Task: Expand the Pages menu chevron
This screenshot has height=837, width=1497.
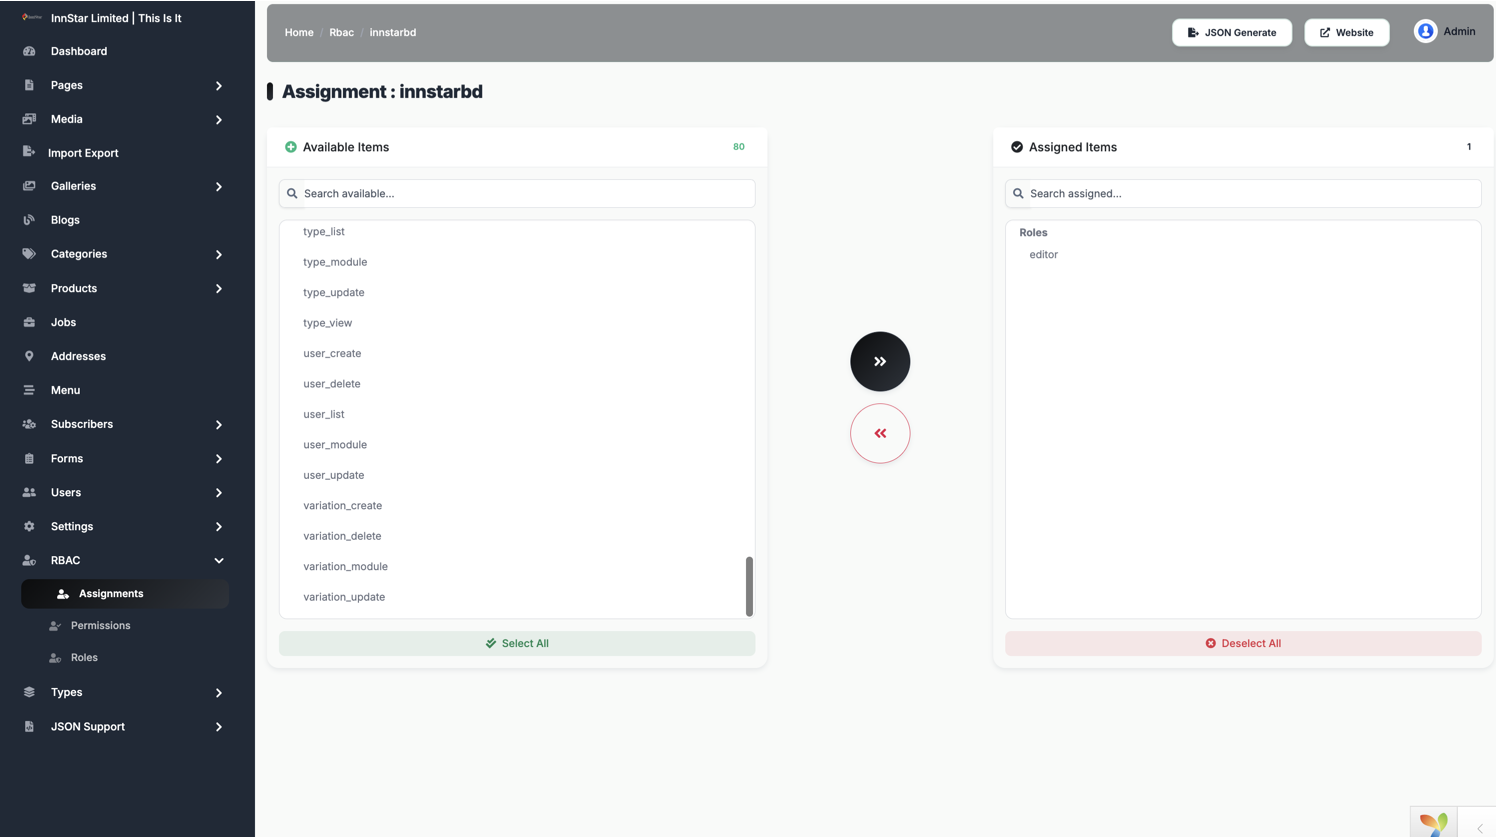Action: click(x=219, y=86)
